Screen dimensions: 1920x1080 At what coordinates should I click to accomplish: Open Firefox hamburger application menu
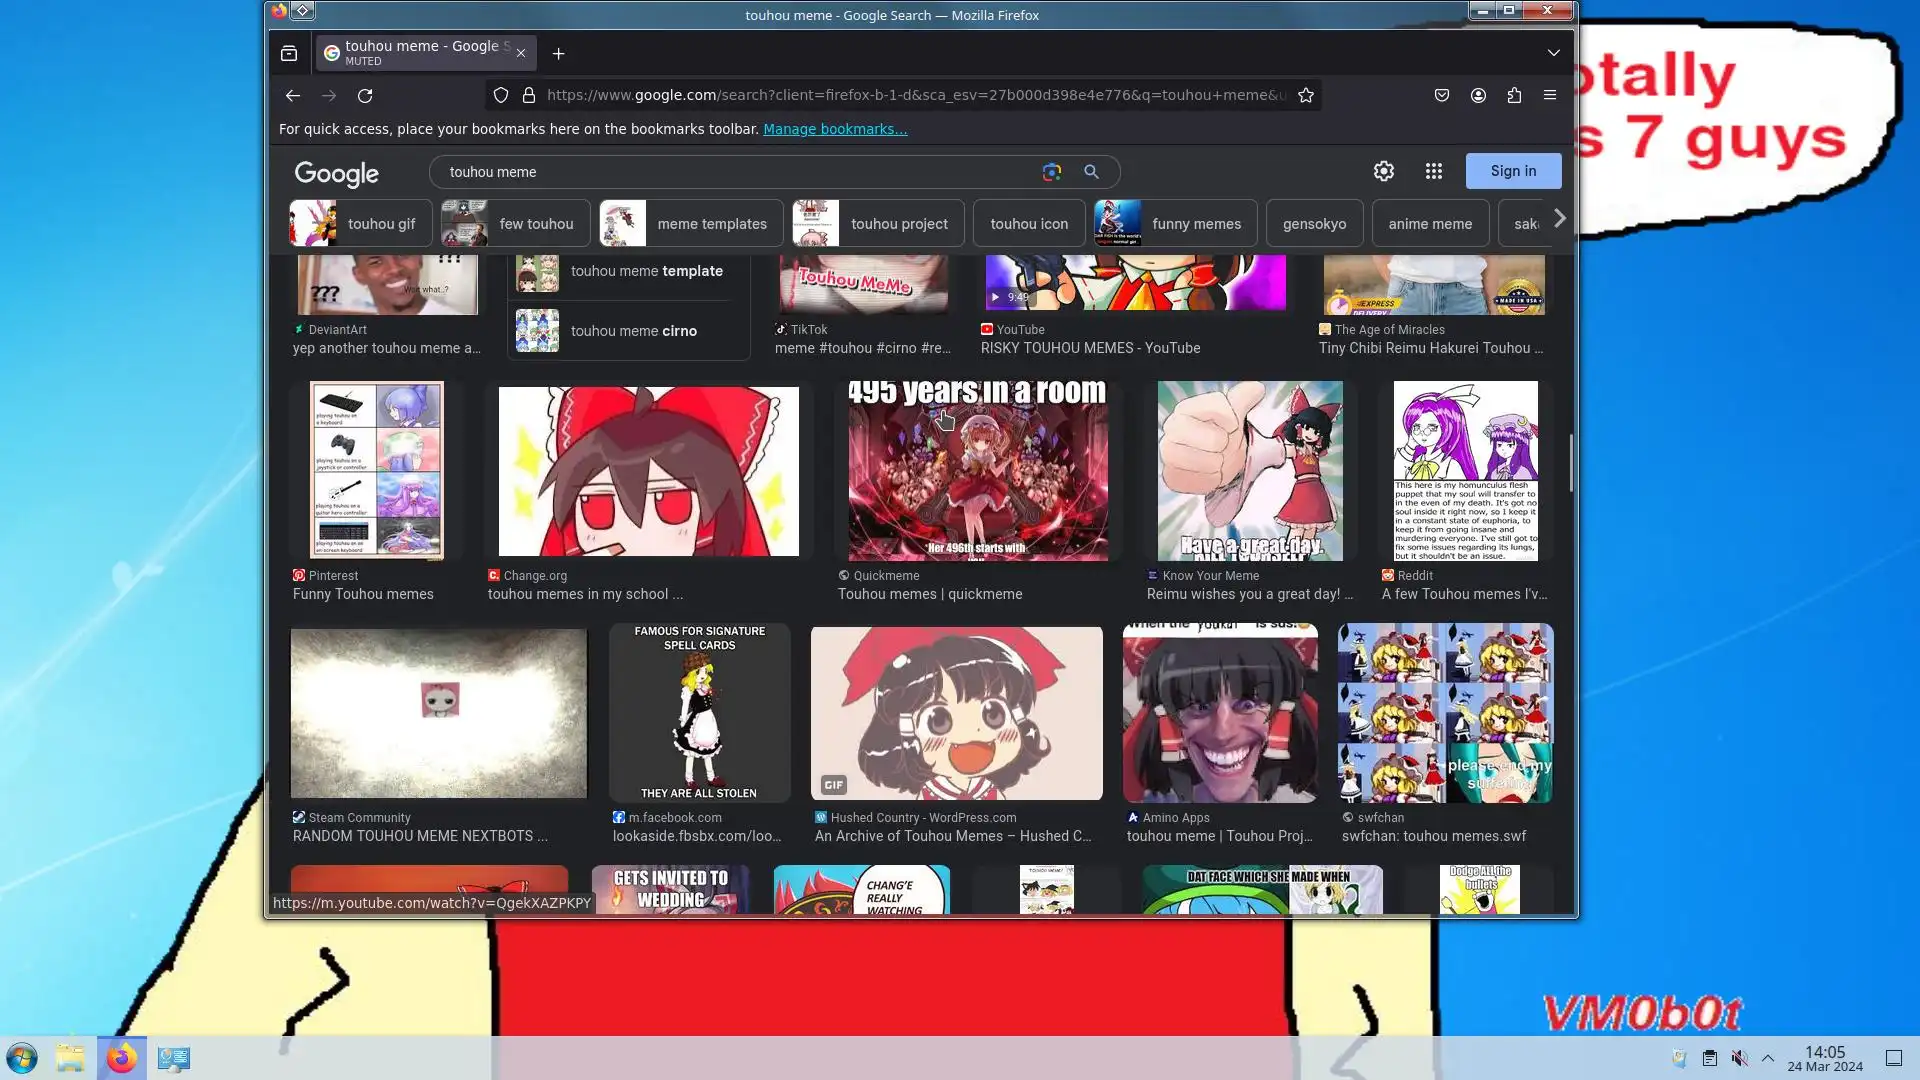coord(1550,95)
